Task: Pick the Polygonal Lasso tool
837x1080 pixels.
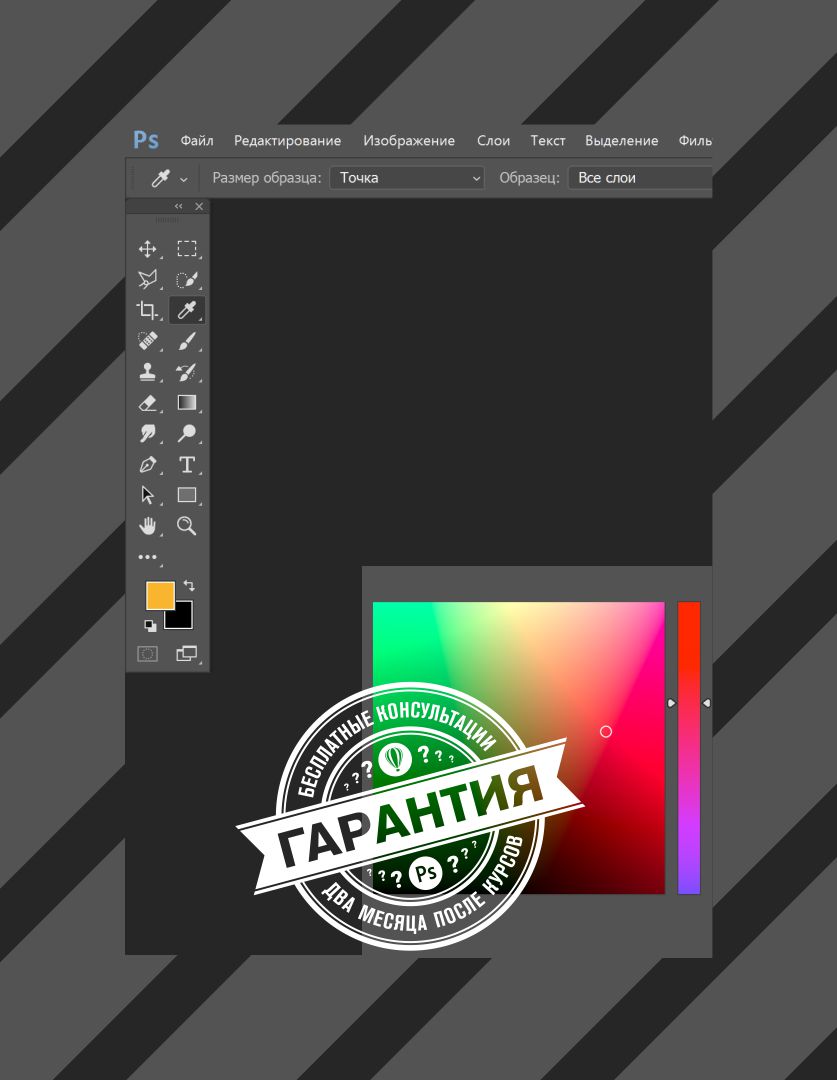Action: coord(148,280)
